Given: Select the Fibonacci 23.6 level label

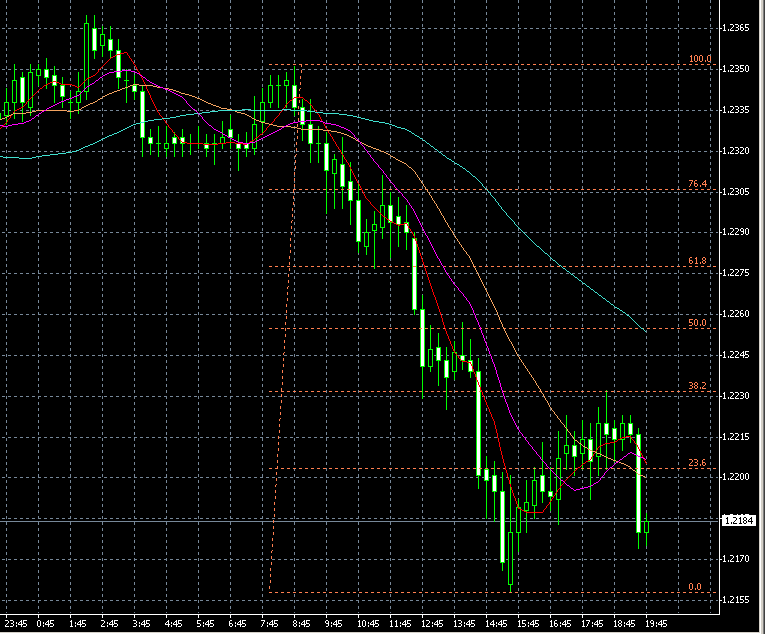Looking at the screenshot, I should [x=697, y=462].
